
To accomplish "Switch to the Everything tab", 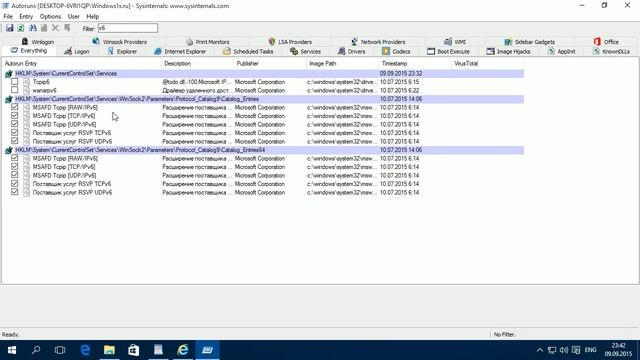I will (29, 51).
